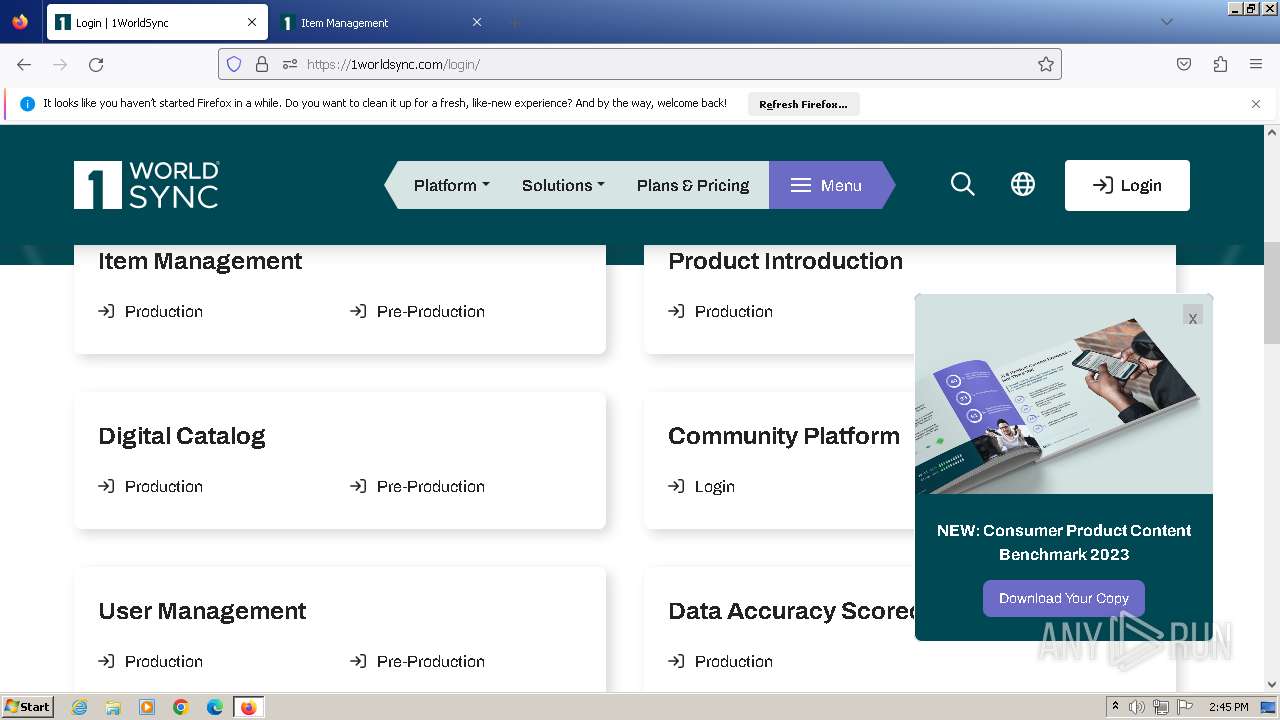Viewport: 1280px width, 720px height.
Task: Launch Windows Media Player from taskbar
Action: click(x=147, y=707)
